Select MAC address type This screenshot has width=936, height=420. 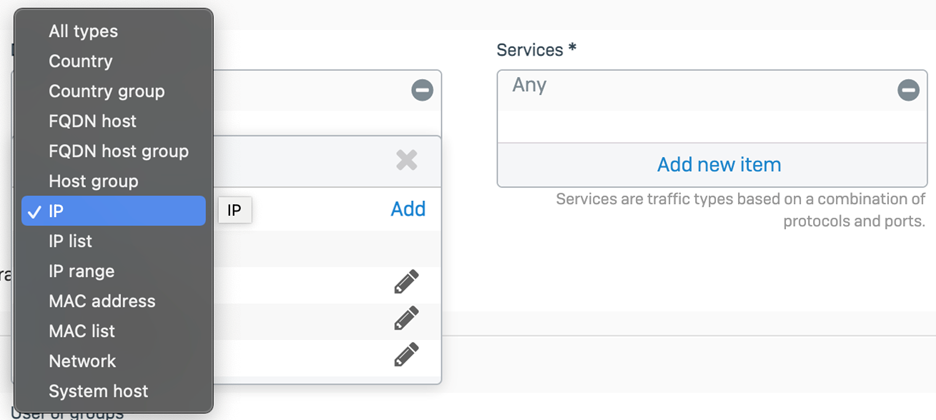click(101, 301)
